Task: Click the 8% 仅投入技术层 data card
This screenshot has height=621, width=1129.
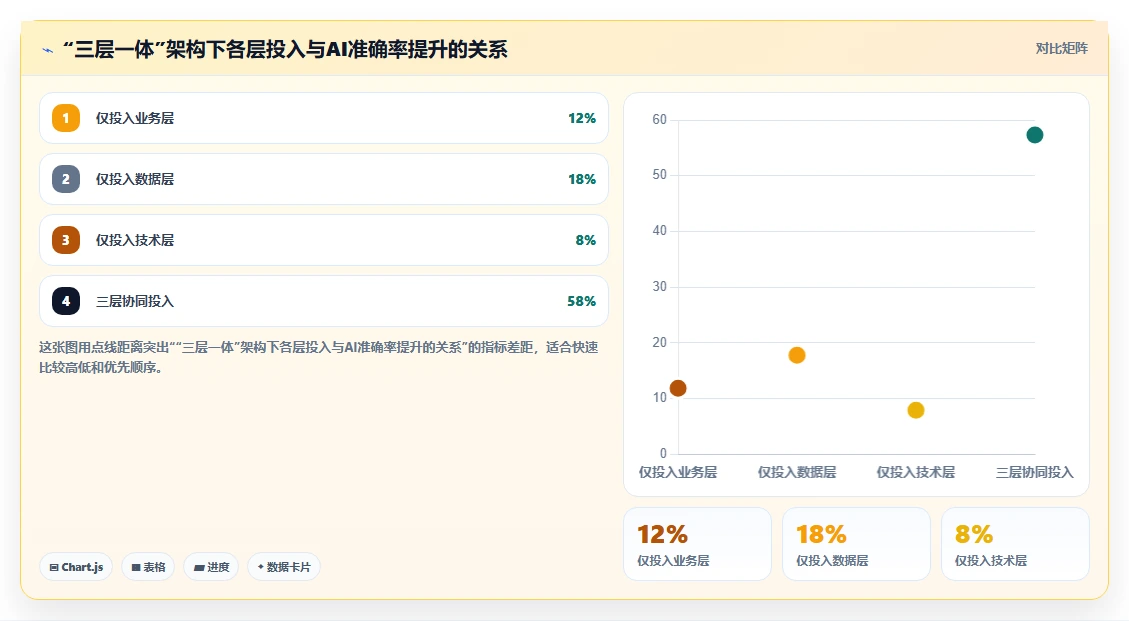Action: (1015, 544)
